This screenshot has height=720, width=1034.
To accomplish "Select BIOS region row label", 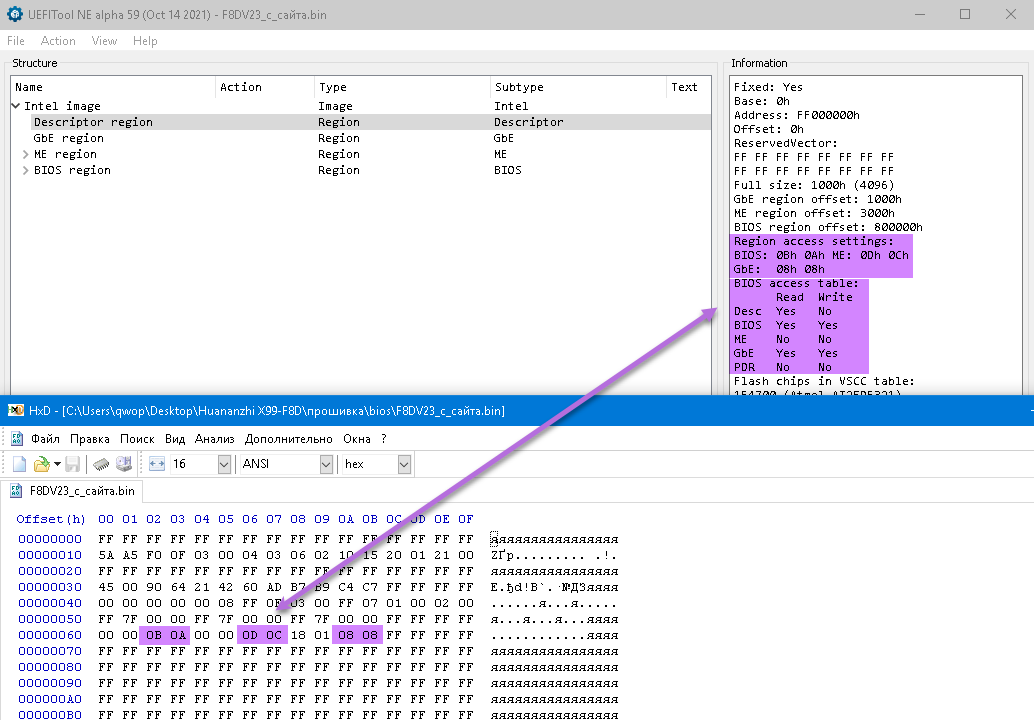I will click(x=72, y=170).
